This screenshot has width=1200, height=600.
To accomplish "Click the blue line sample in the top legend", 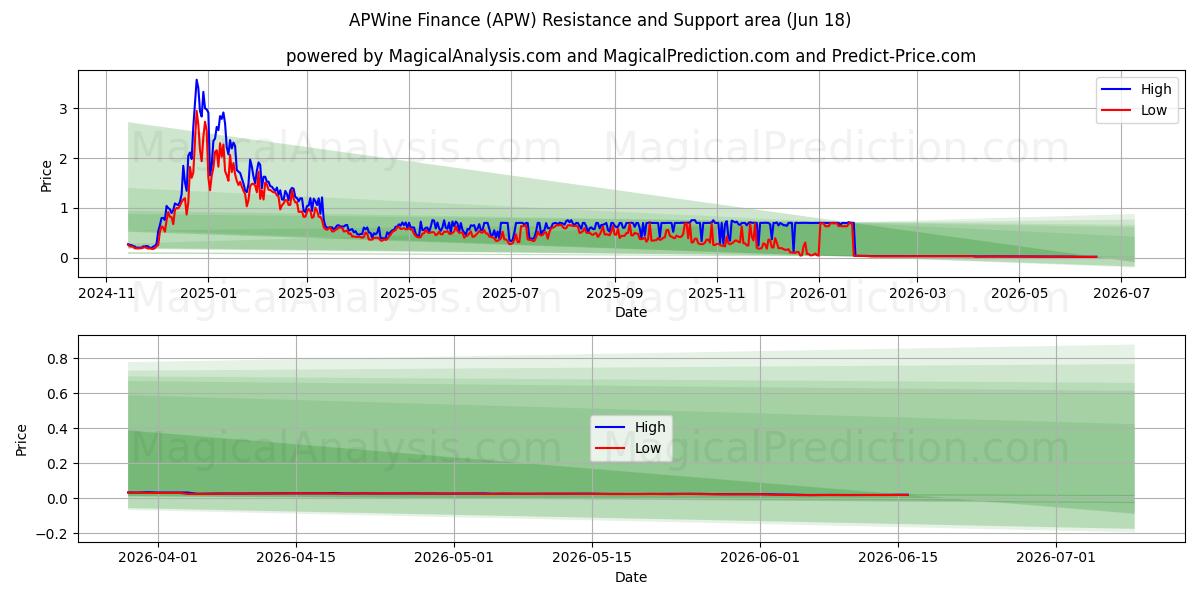I will point(1117,90).
